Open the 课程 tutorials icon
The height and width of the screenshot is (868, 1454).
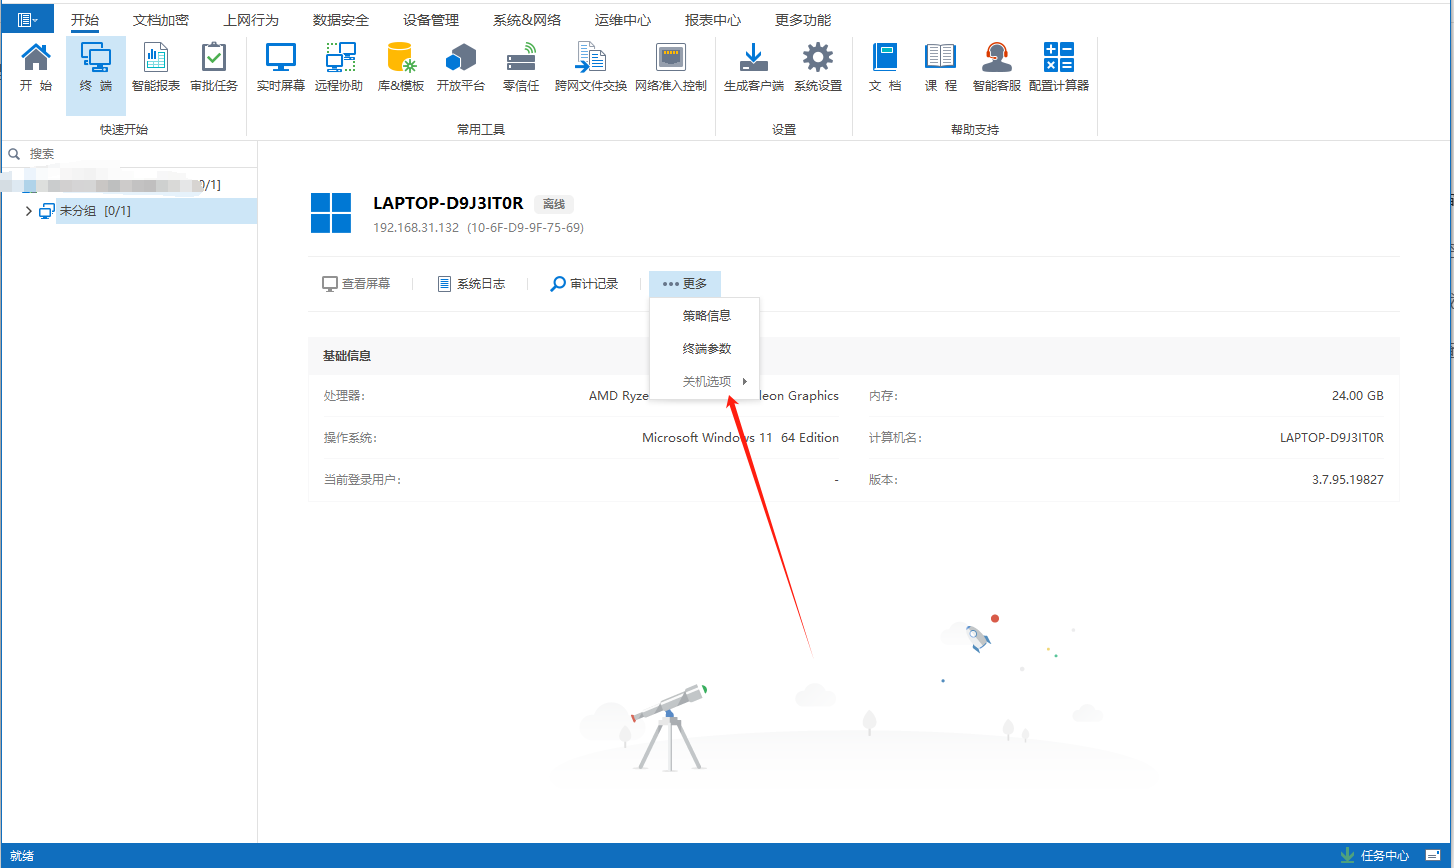point(941,67)
